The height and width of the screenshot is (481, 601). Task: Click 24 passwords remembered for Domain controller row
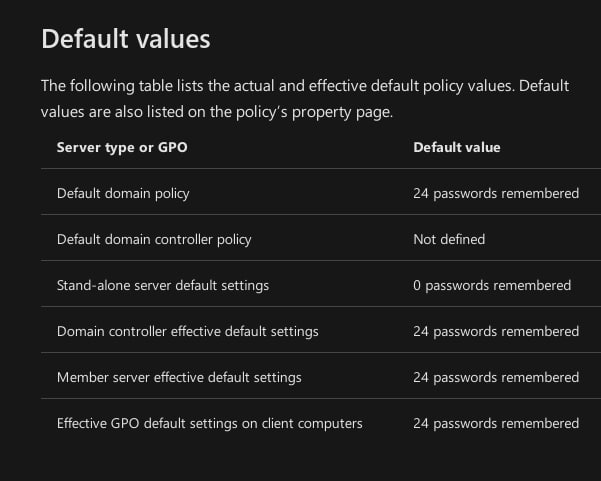[496, 332]
